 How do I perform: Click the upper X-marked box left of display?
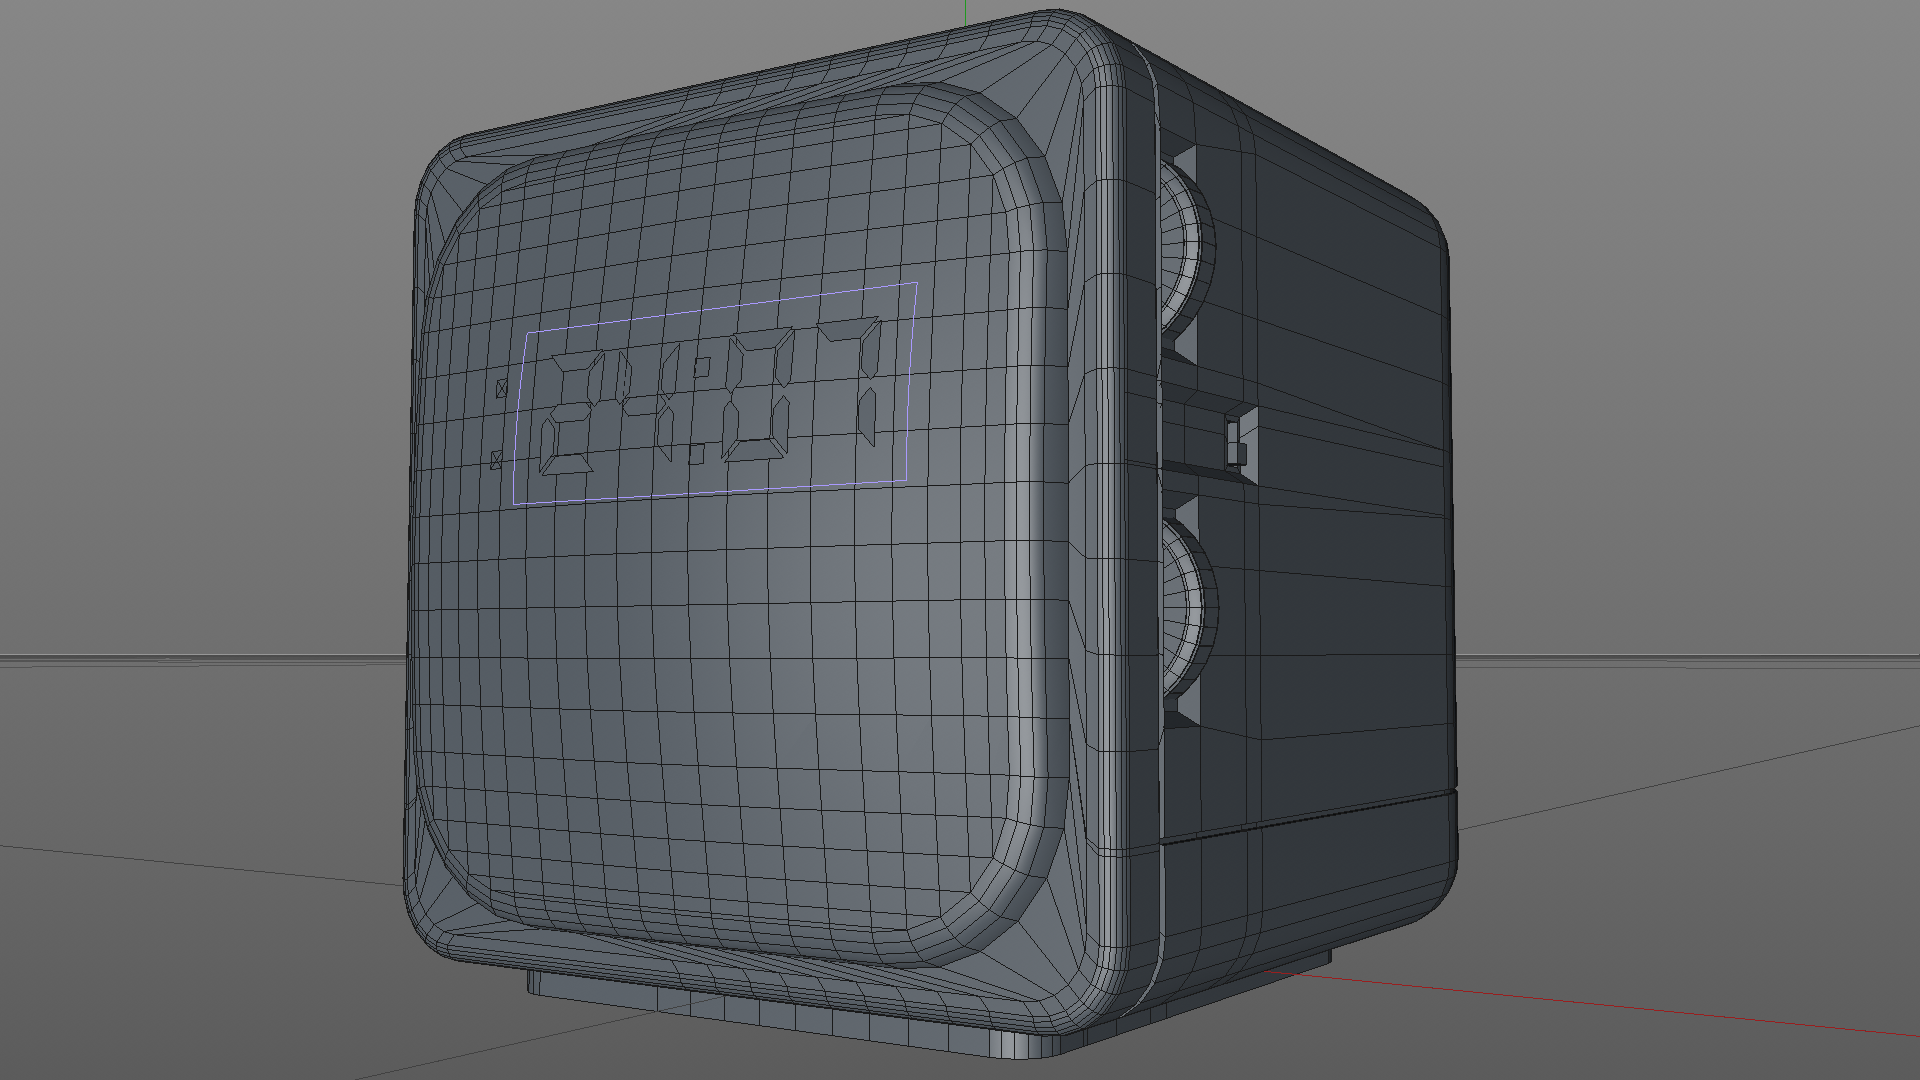(x=502, y=388)
